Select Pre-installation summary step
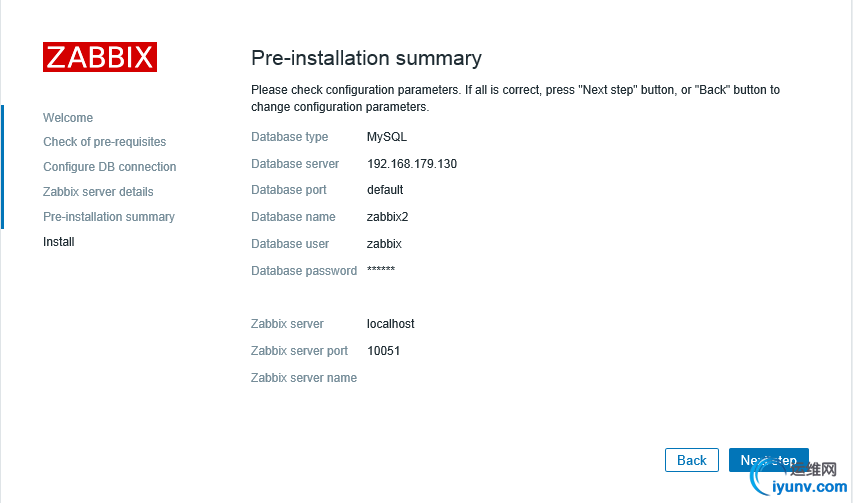This screenshot has width=853, height=503. pyautogui.click(x=109, y=217)
